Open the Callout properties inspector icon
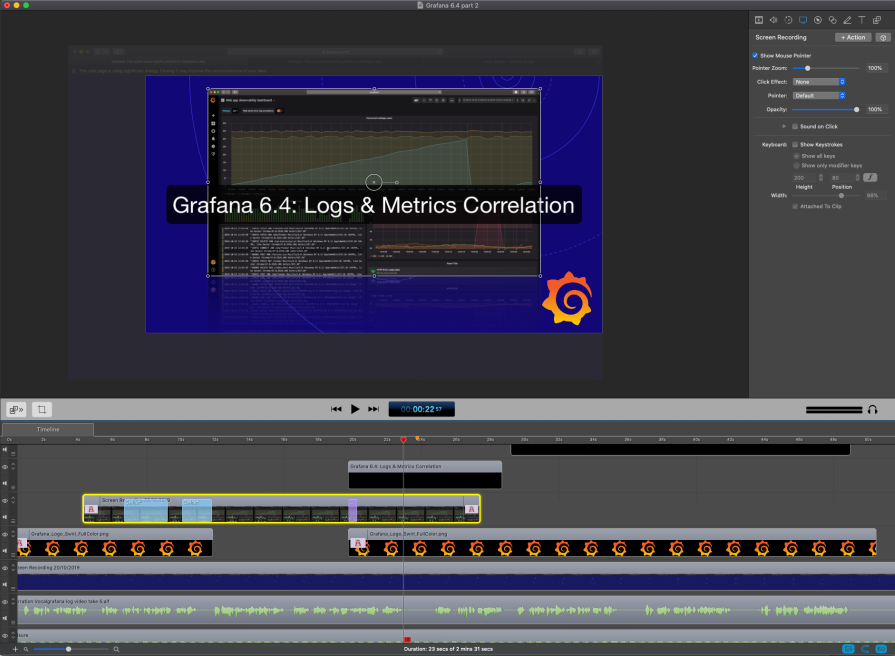The image size is (895, 656). pyautogui.click(x=817, y=20)
